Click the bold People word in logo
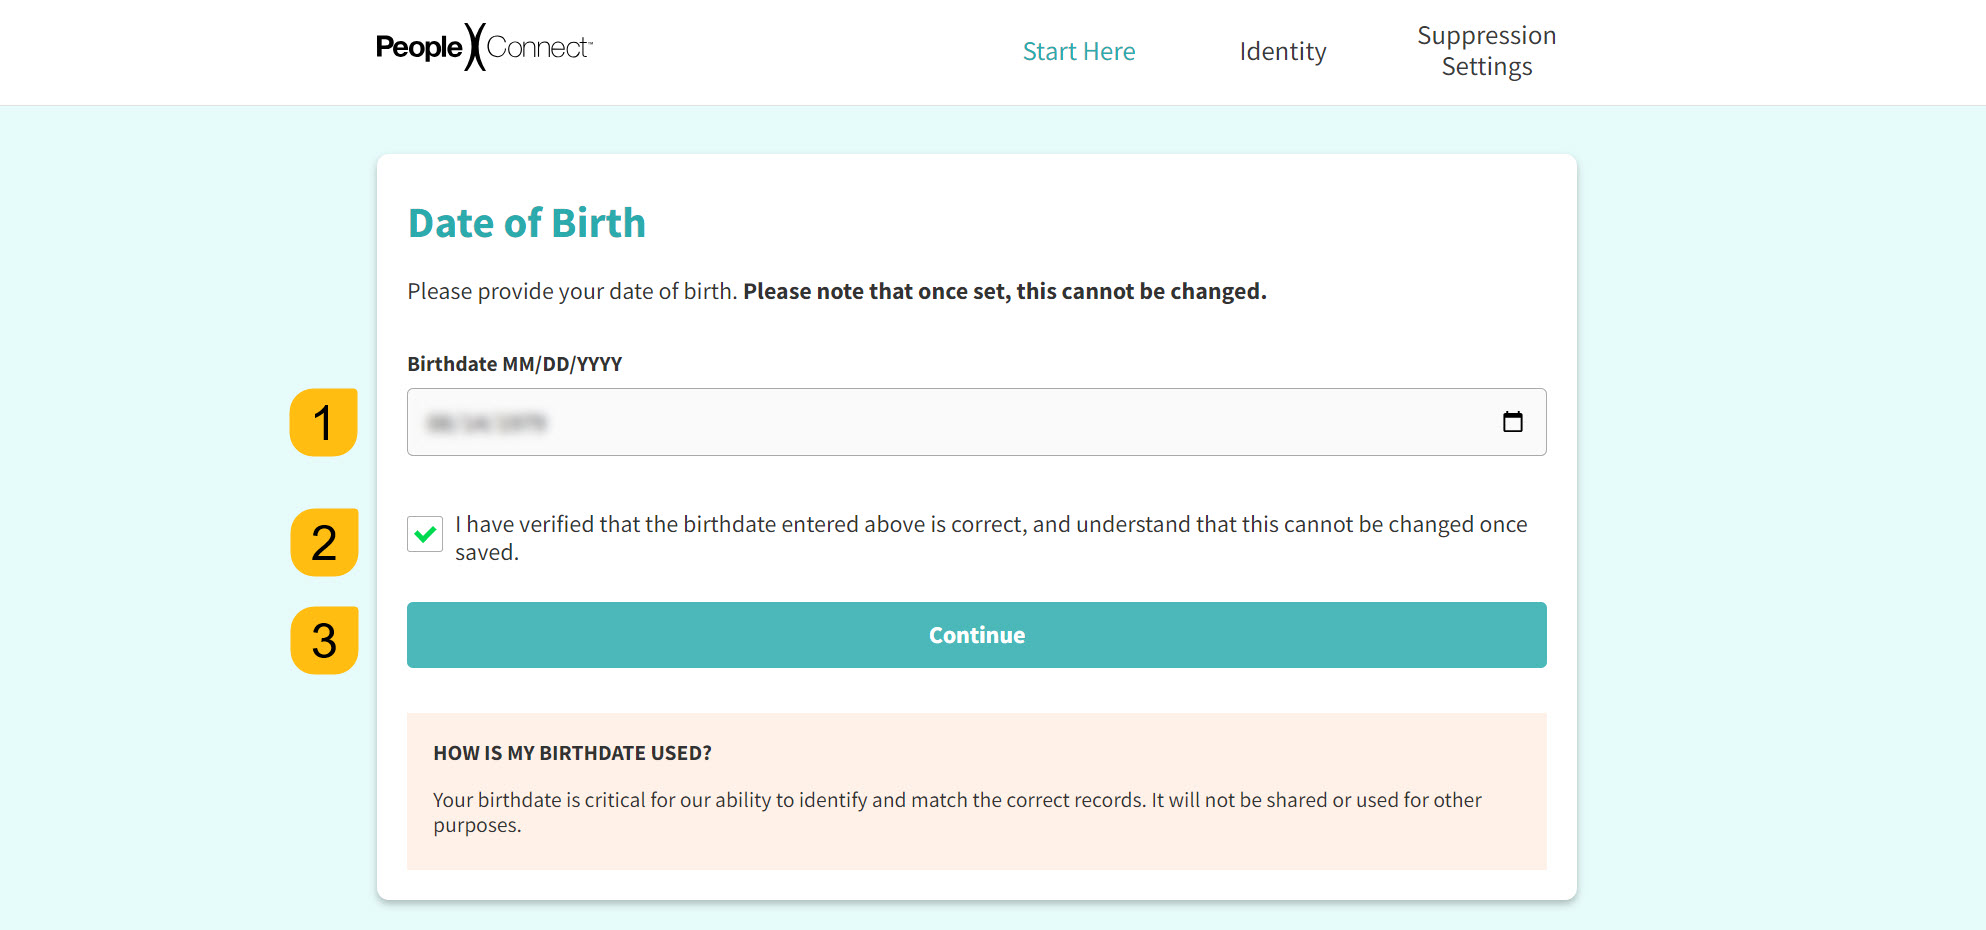This screenshot has width=1986, height=930. 419,47
